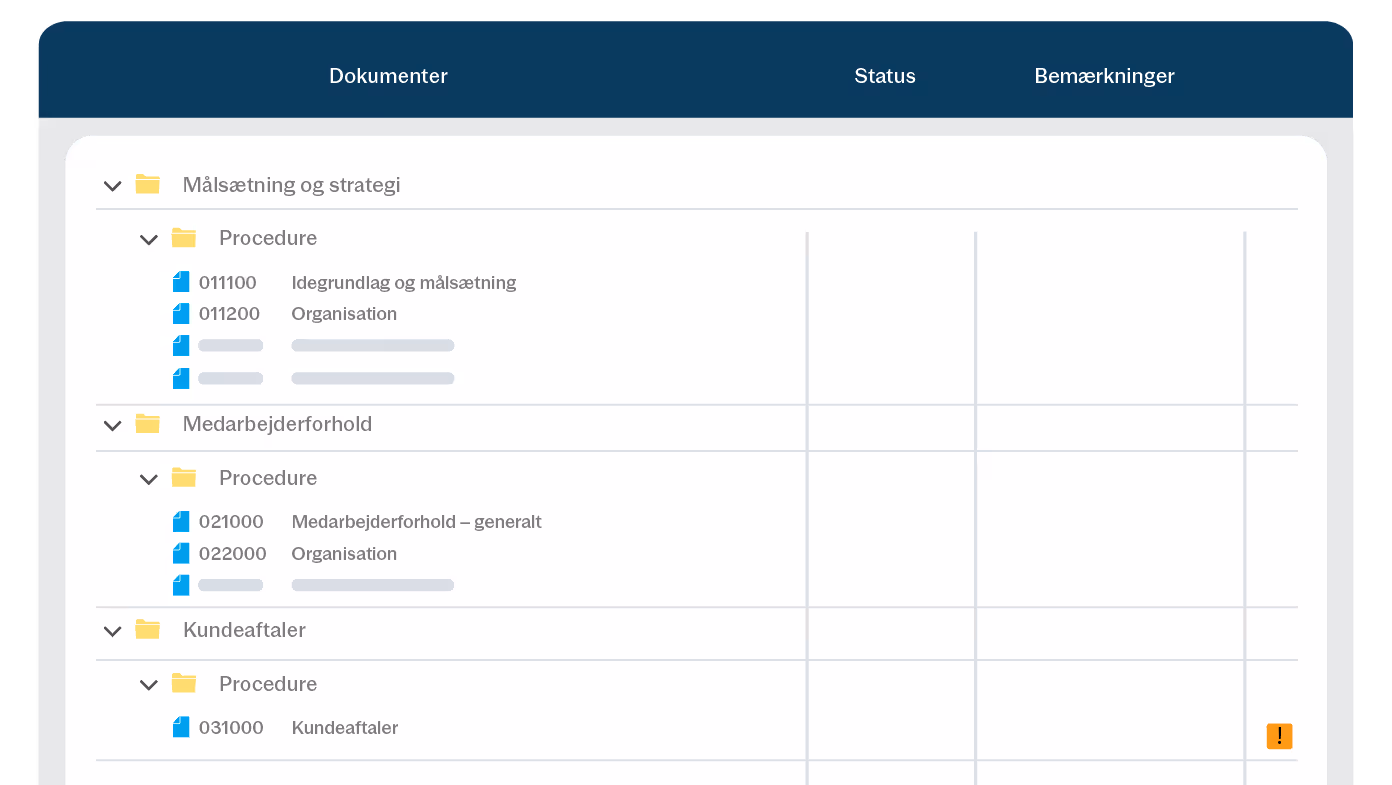The width and height of the screenshot is (1392, 785).
Task: Click document number 011100
Action: pyautogui.click(x=228, y=283)
